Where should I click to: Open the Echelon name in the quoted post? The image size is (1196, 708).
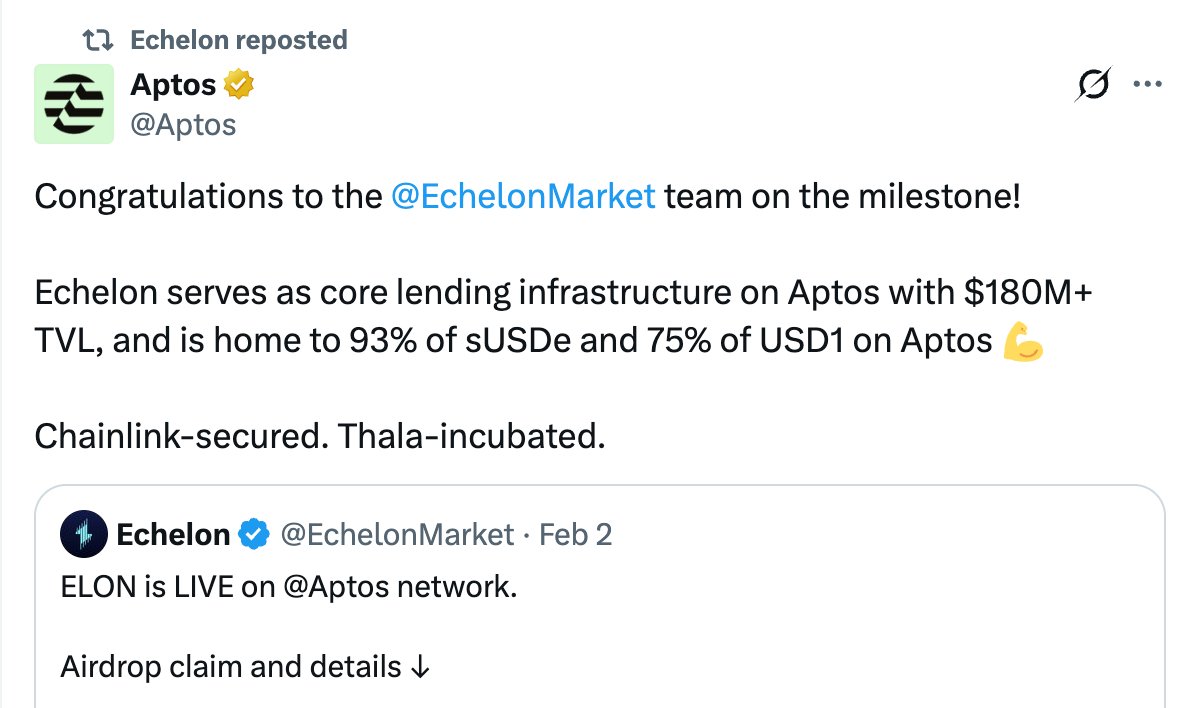tap(173, 535)
